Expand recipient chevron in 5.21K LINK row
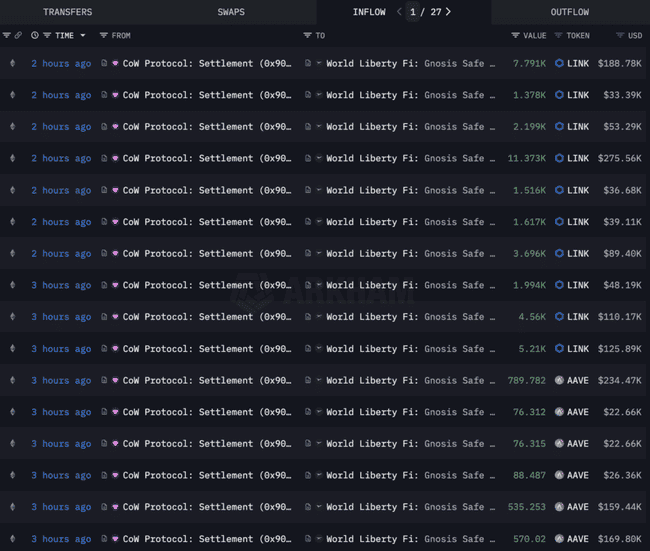 (319, 348)
